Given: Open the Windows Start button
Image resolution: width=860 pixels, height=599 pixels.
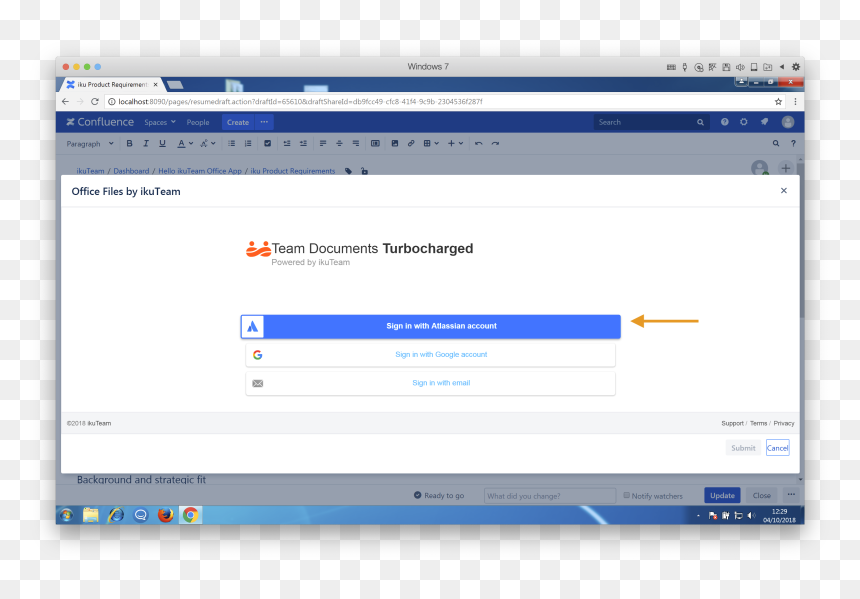Looking at the screenshot, I should click(x=66, y=515).
